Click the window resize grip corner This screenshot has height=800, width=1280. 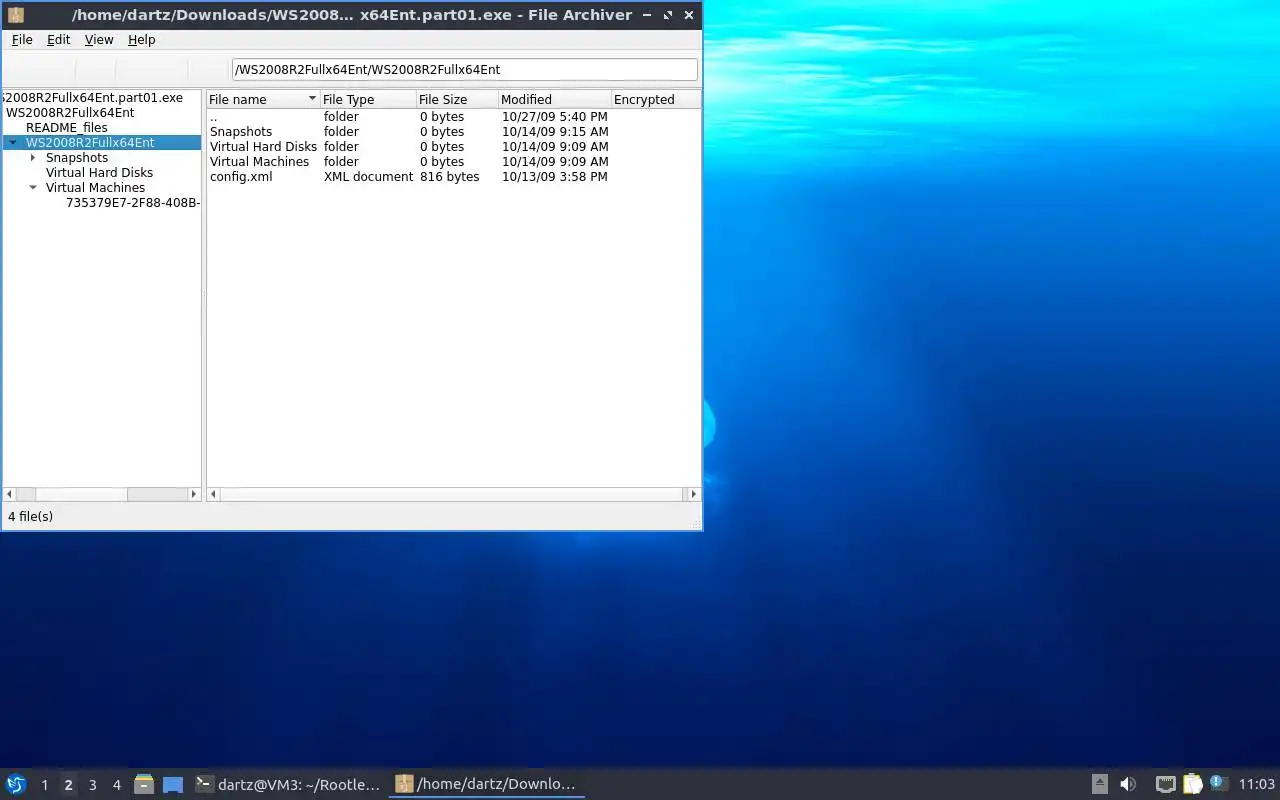(696, 524)
